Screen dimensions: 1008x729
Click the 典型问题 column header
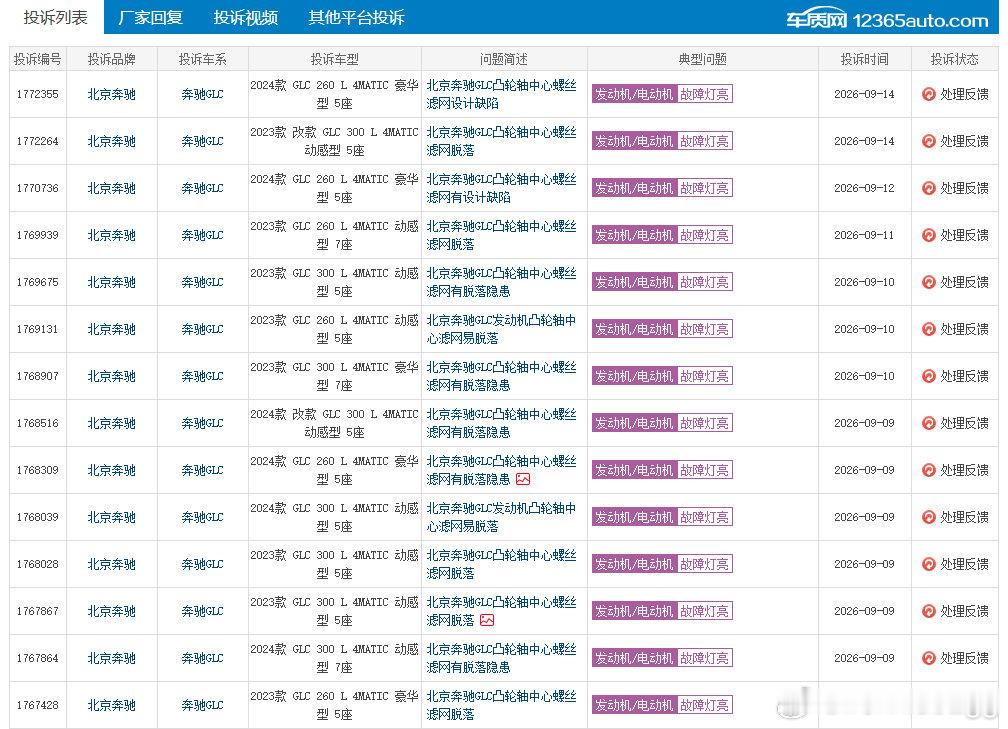pyautogui.click(x=703, y=59)
